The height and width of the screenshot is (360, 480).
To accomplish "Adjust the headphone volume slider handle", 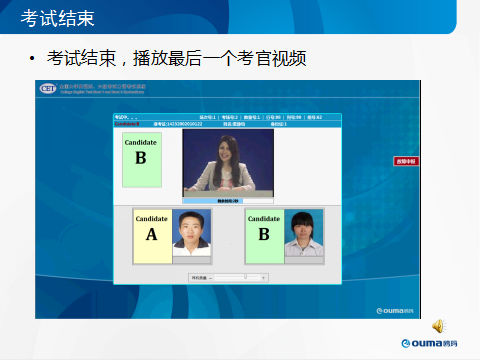I will click(245, 277).
